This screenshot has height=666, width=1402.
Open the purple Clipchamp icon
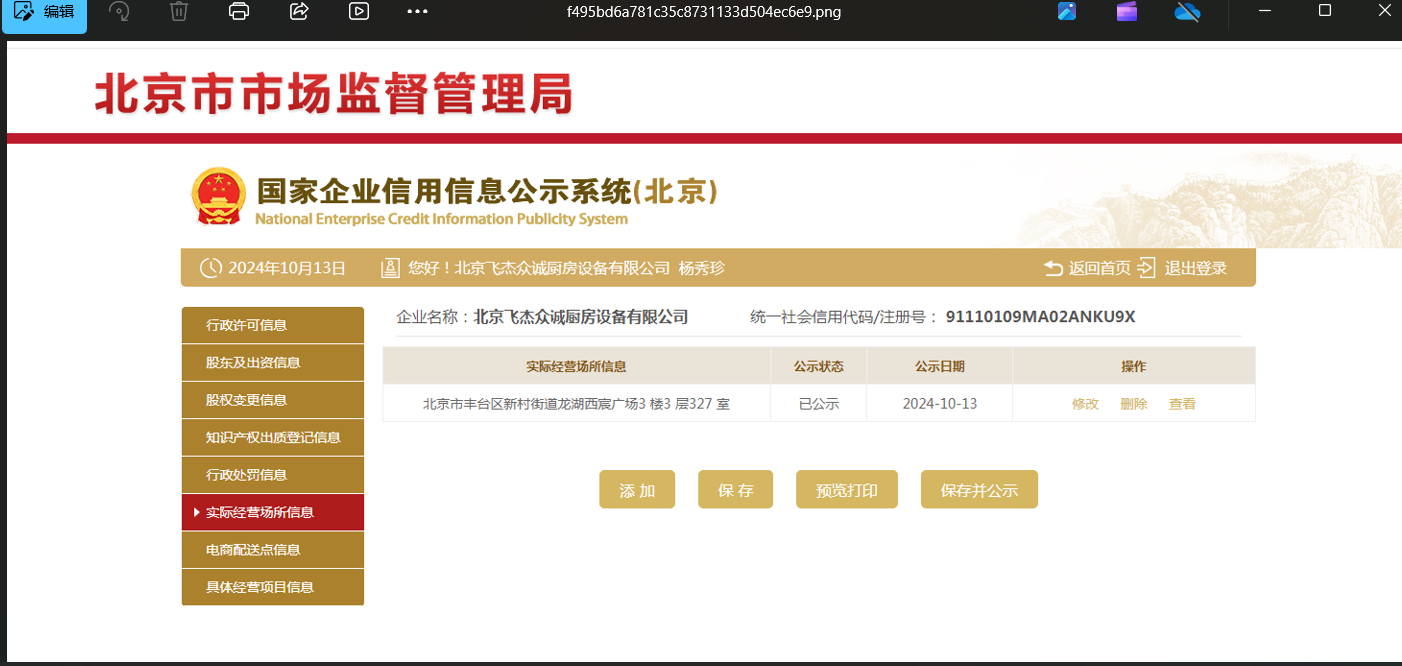pyautogui.click(x=1127, y=12)
